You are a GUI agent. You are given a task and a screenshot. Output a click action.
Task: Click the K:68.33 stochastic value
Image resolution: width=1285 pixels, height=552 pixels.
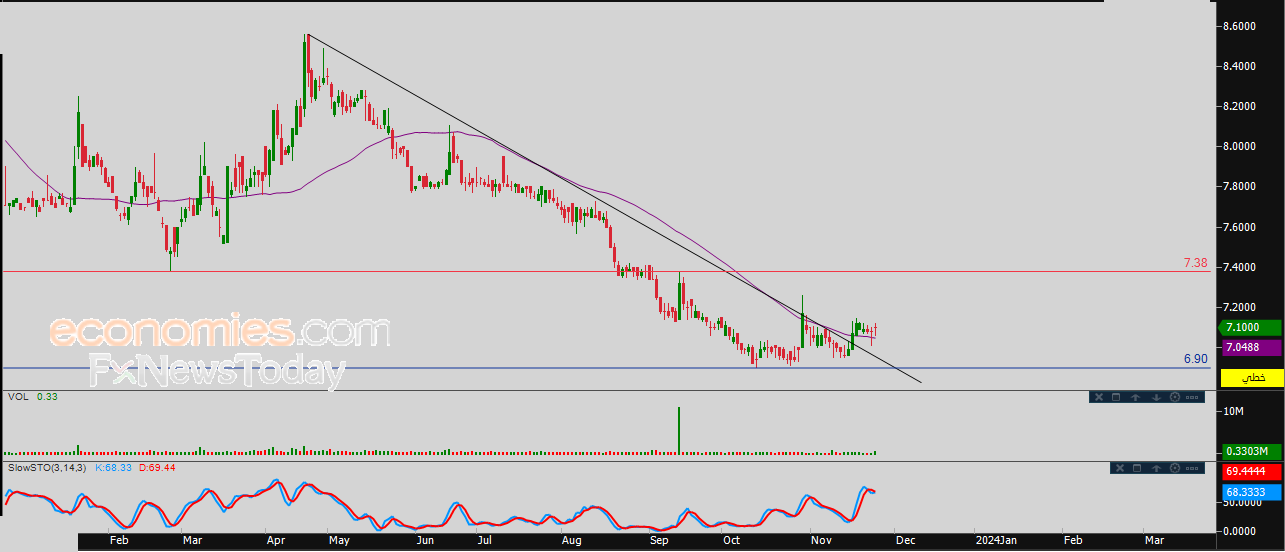click(x=115, y=467)
